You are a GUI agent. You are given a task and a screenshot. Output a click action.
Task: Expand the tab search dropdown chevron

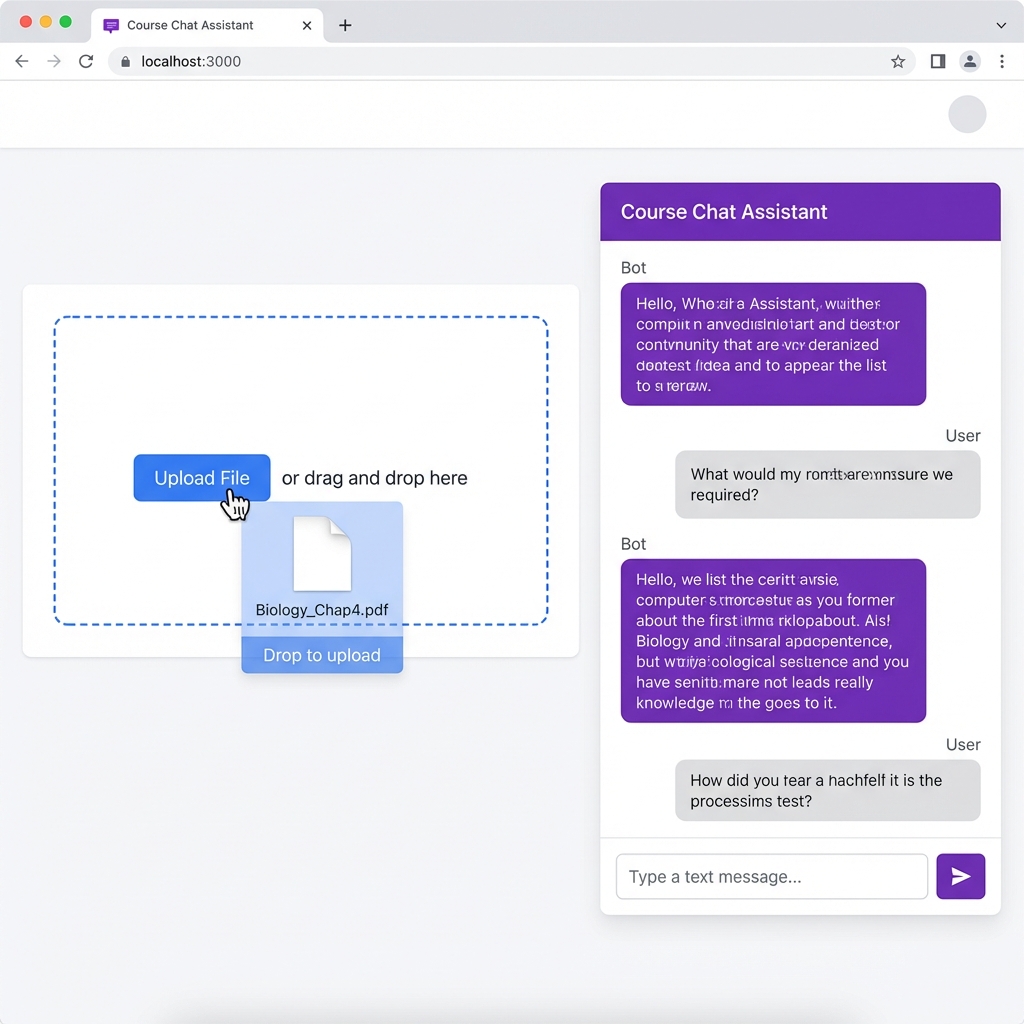(x=1001, y=25)
